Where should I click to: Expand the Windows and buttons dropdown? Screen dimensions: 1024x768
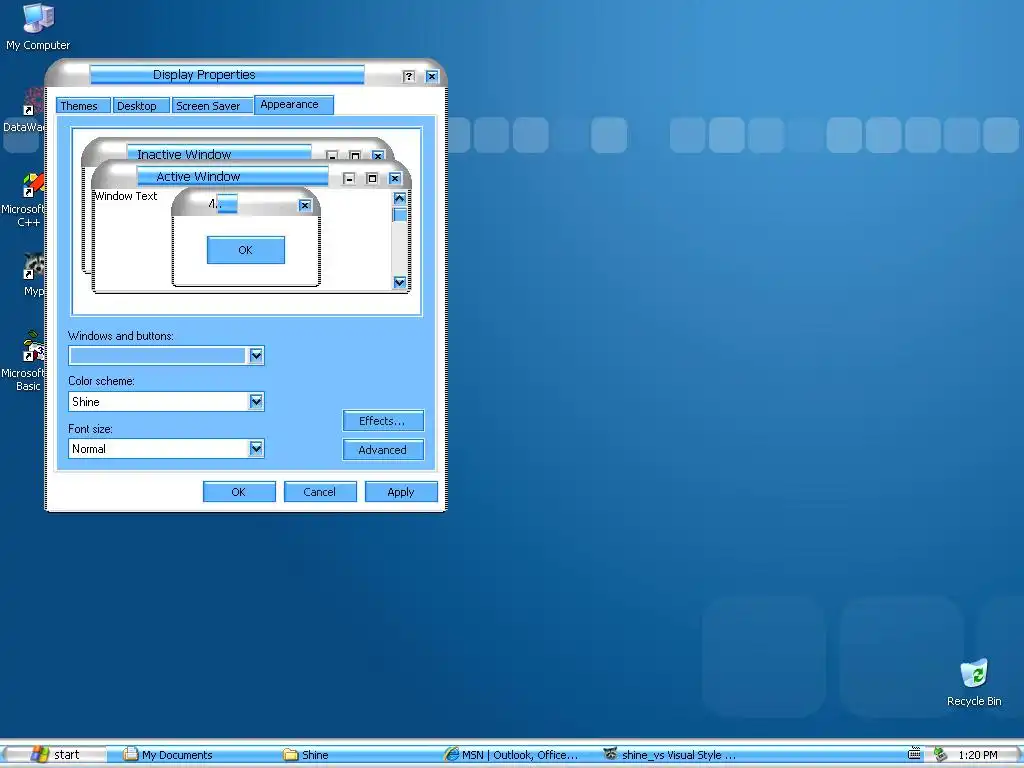[x=256, y=355]
